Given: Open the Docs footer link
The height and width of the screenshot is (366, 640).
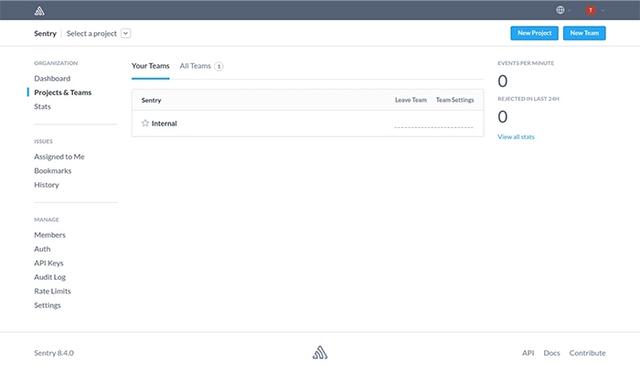Looking at the screenshot, I should coord(551,353).
